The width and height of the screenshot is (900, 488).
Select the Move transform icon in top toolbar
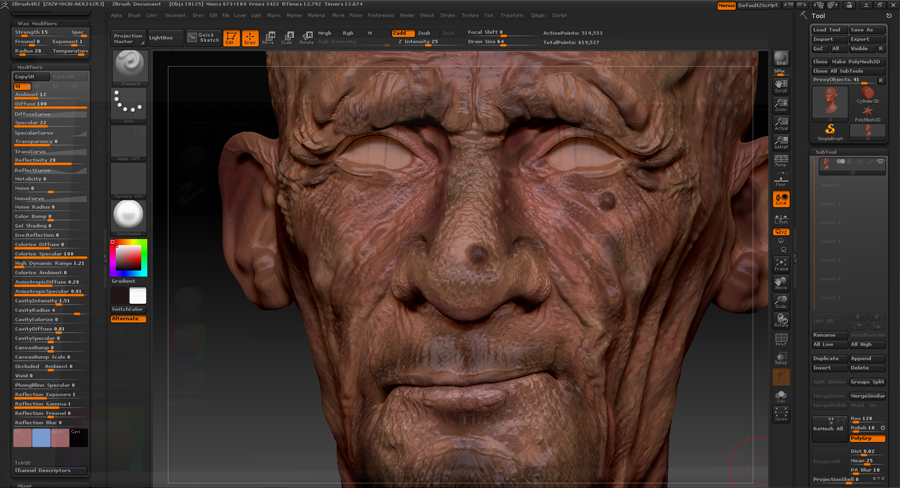click(269, 38)
